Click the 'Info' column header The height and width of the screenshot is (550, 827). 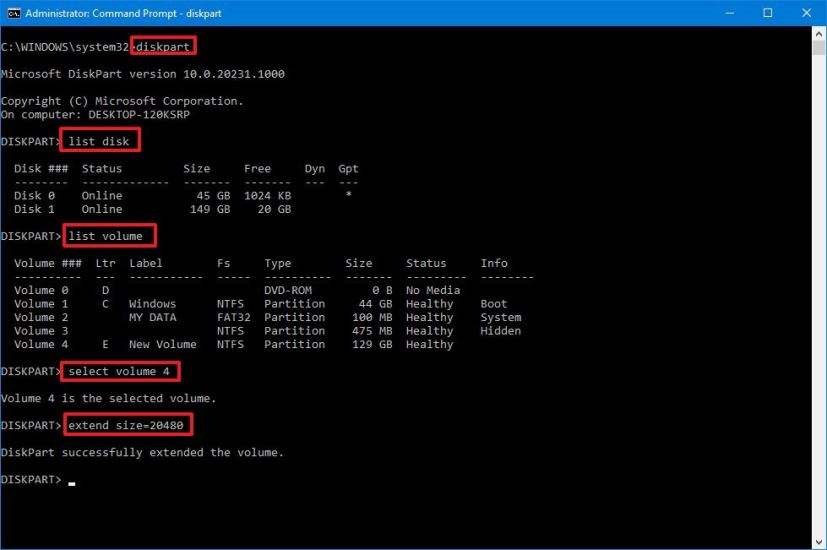(494, 263)
